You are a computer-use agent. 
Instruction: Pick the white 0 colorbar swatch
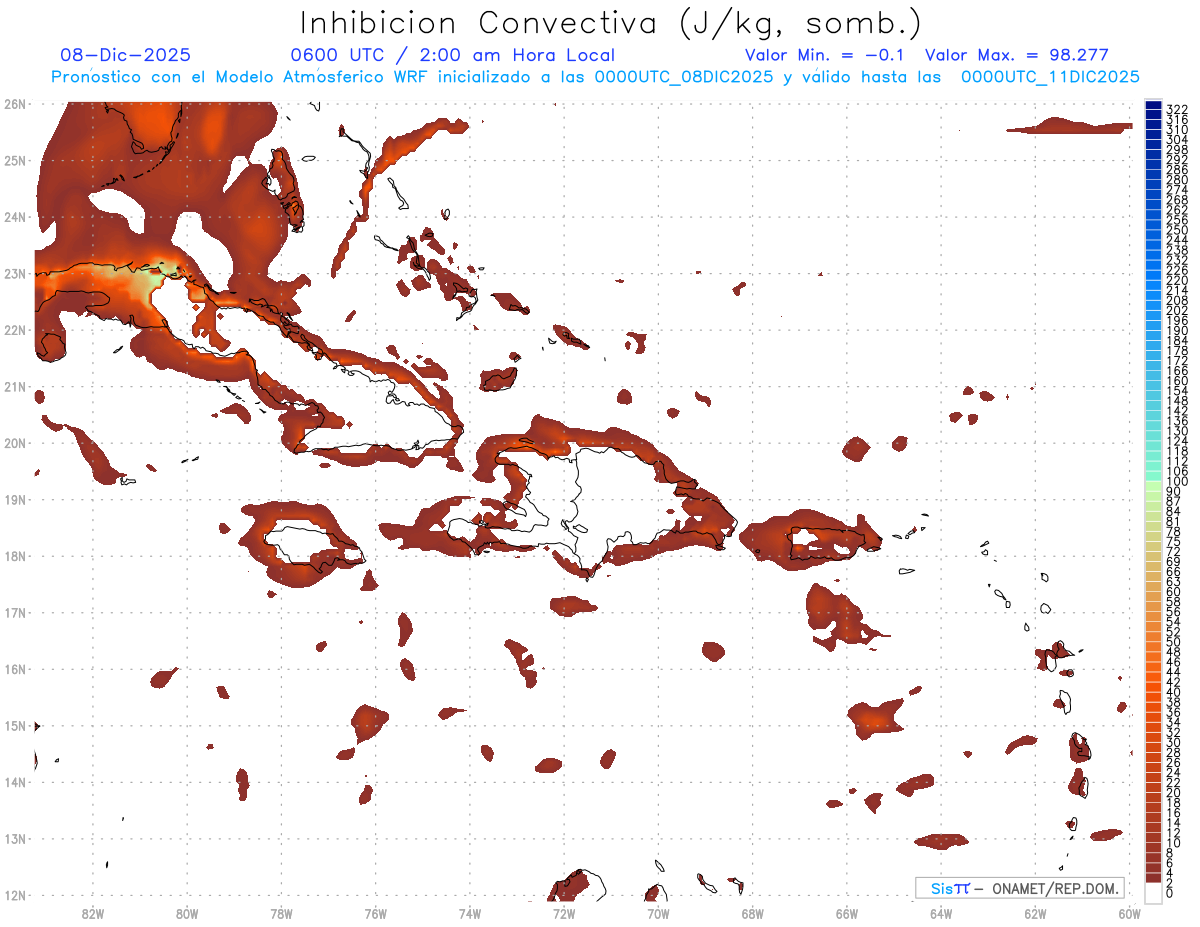tap(1153, 892)
